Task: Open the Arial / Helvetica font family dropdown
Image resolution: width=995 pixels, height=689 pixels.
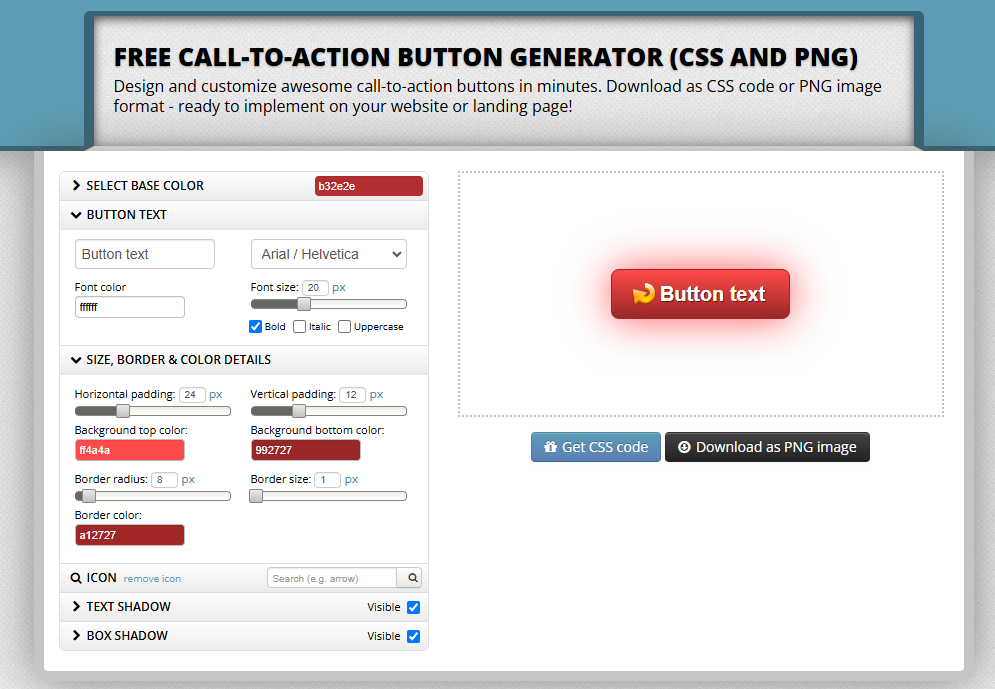Action: [328, 254]
